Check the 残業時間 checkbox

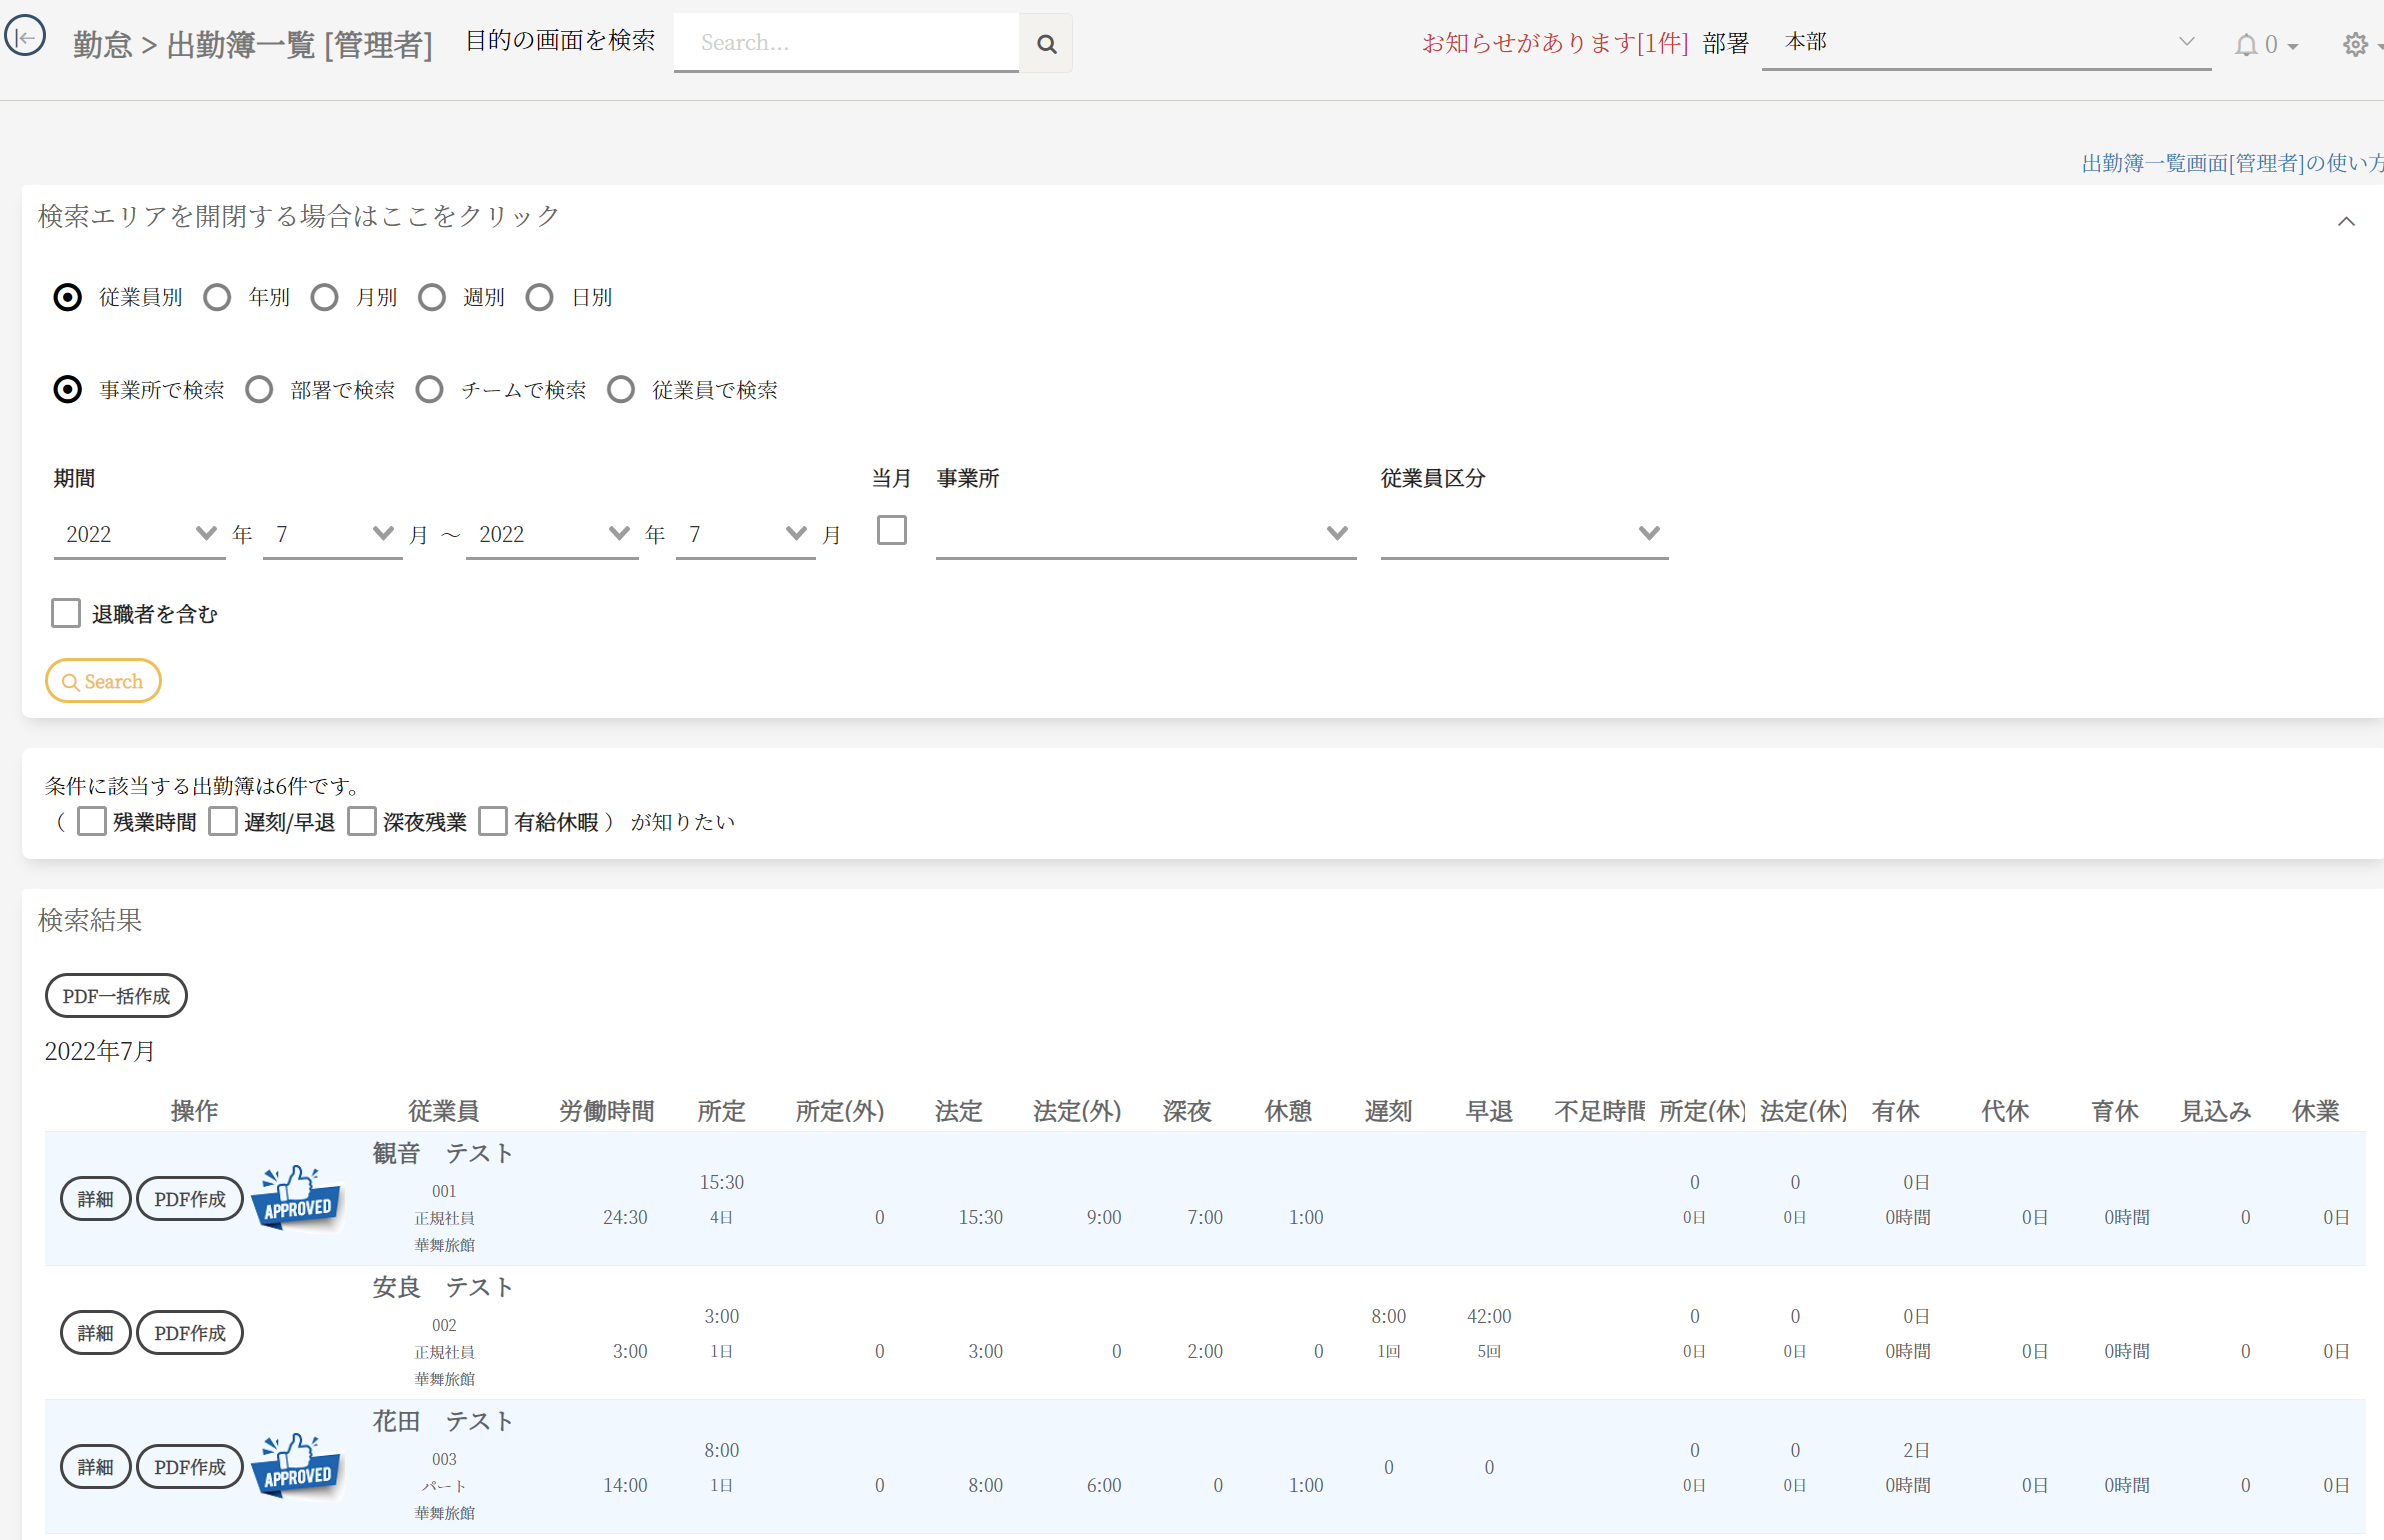click(92, 821)
